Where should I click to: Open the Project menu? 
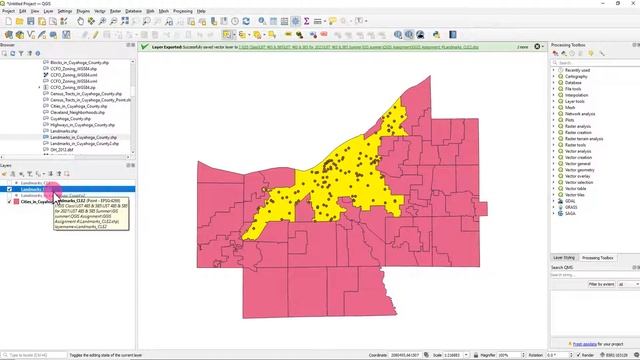(x=9, y=11)
